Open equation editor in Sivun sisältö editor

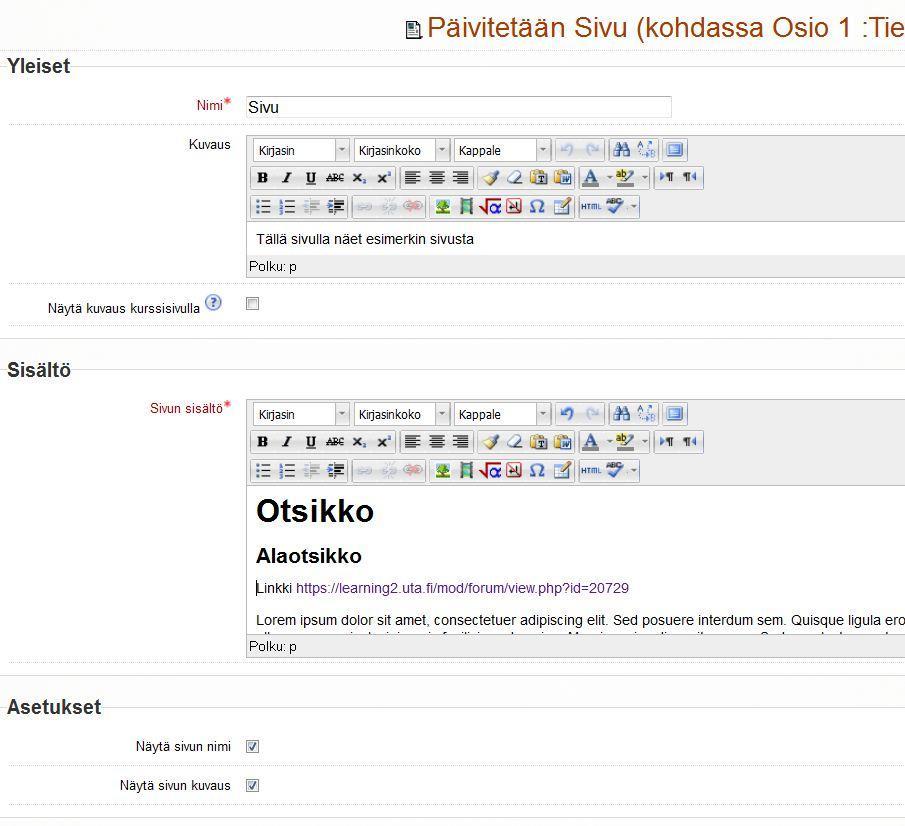pos(490,470)
